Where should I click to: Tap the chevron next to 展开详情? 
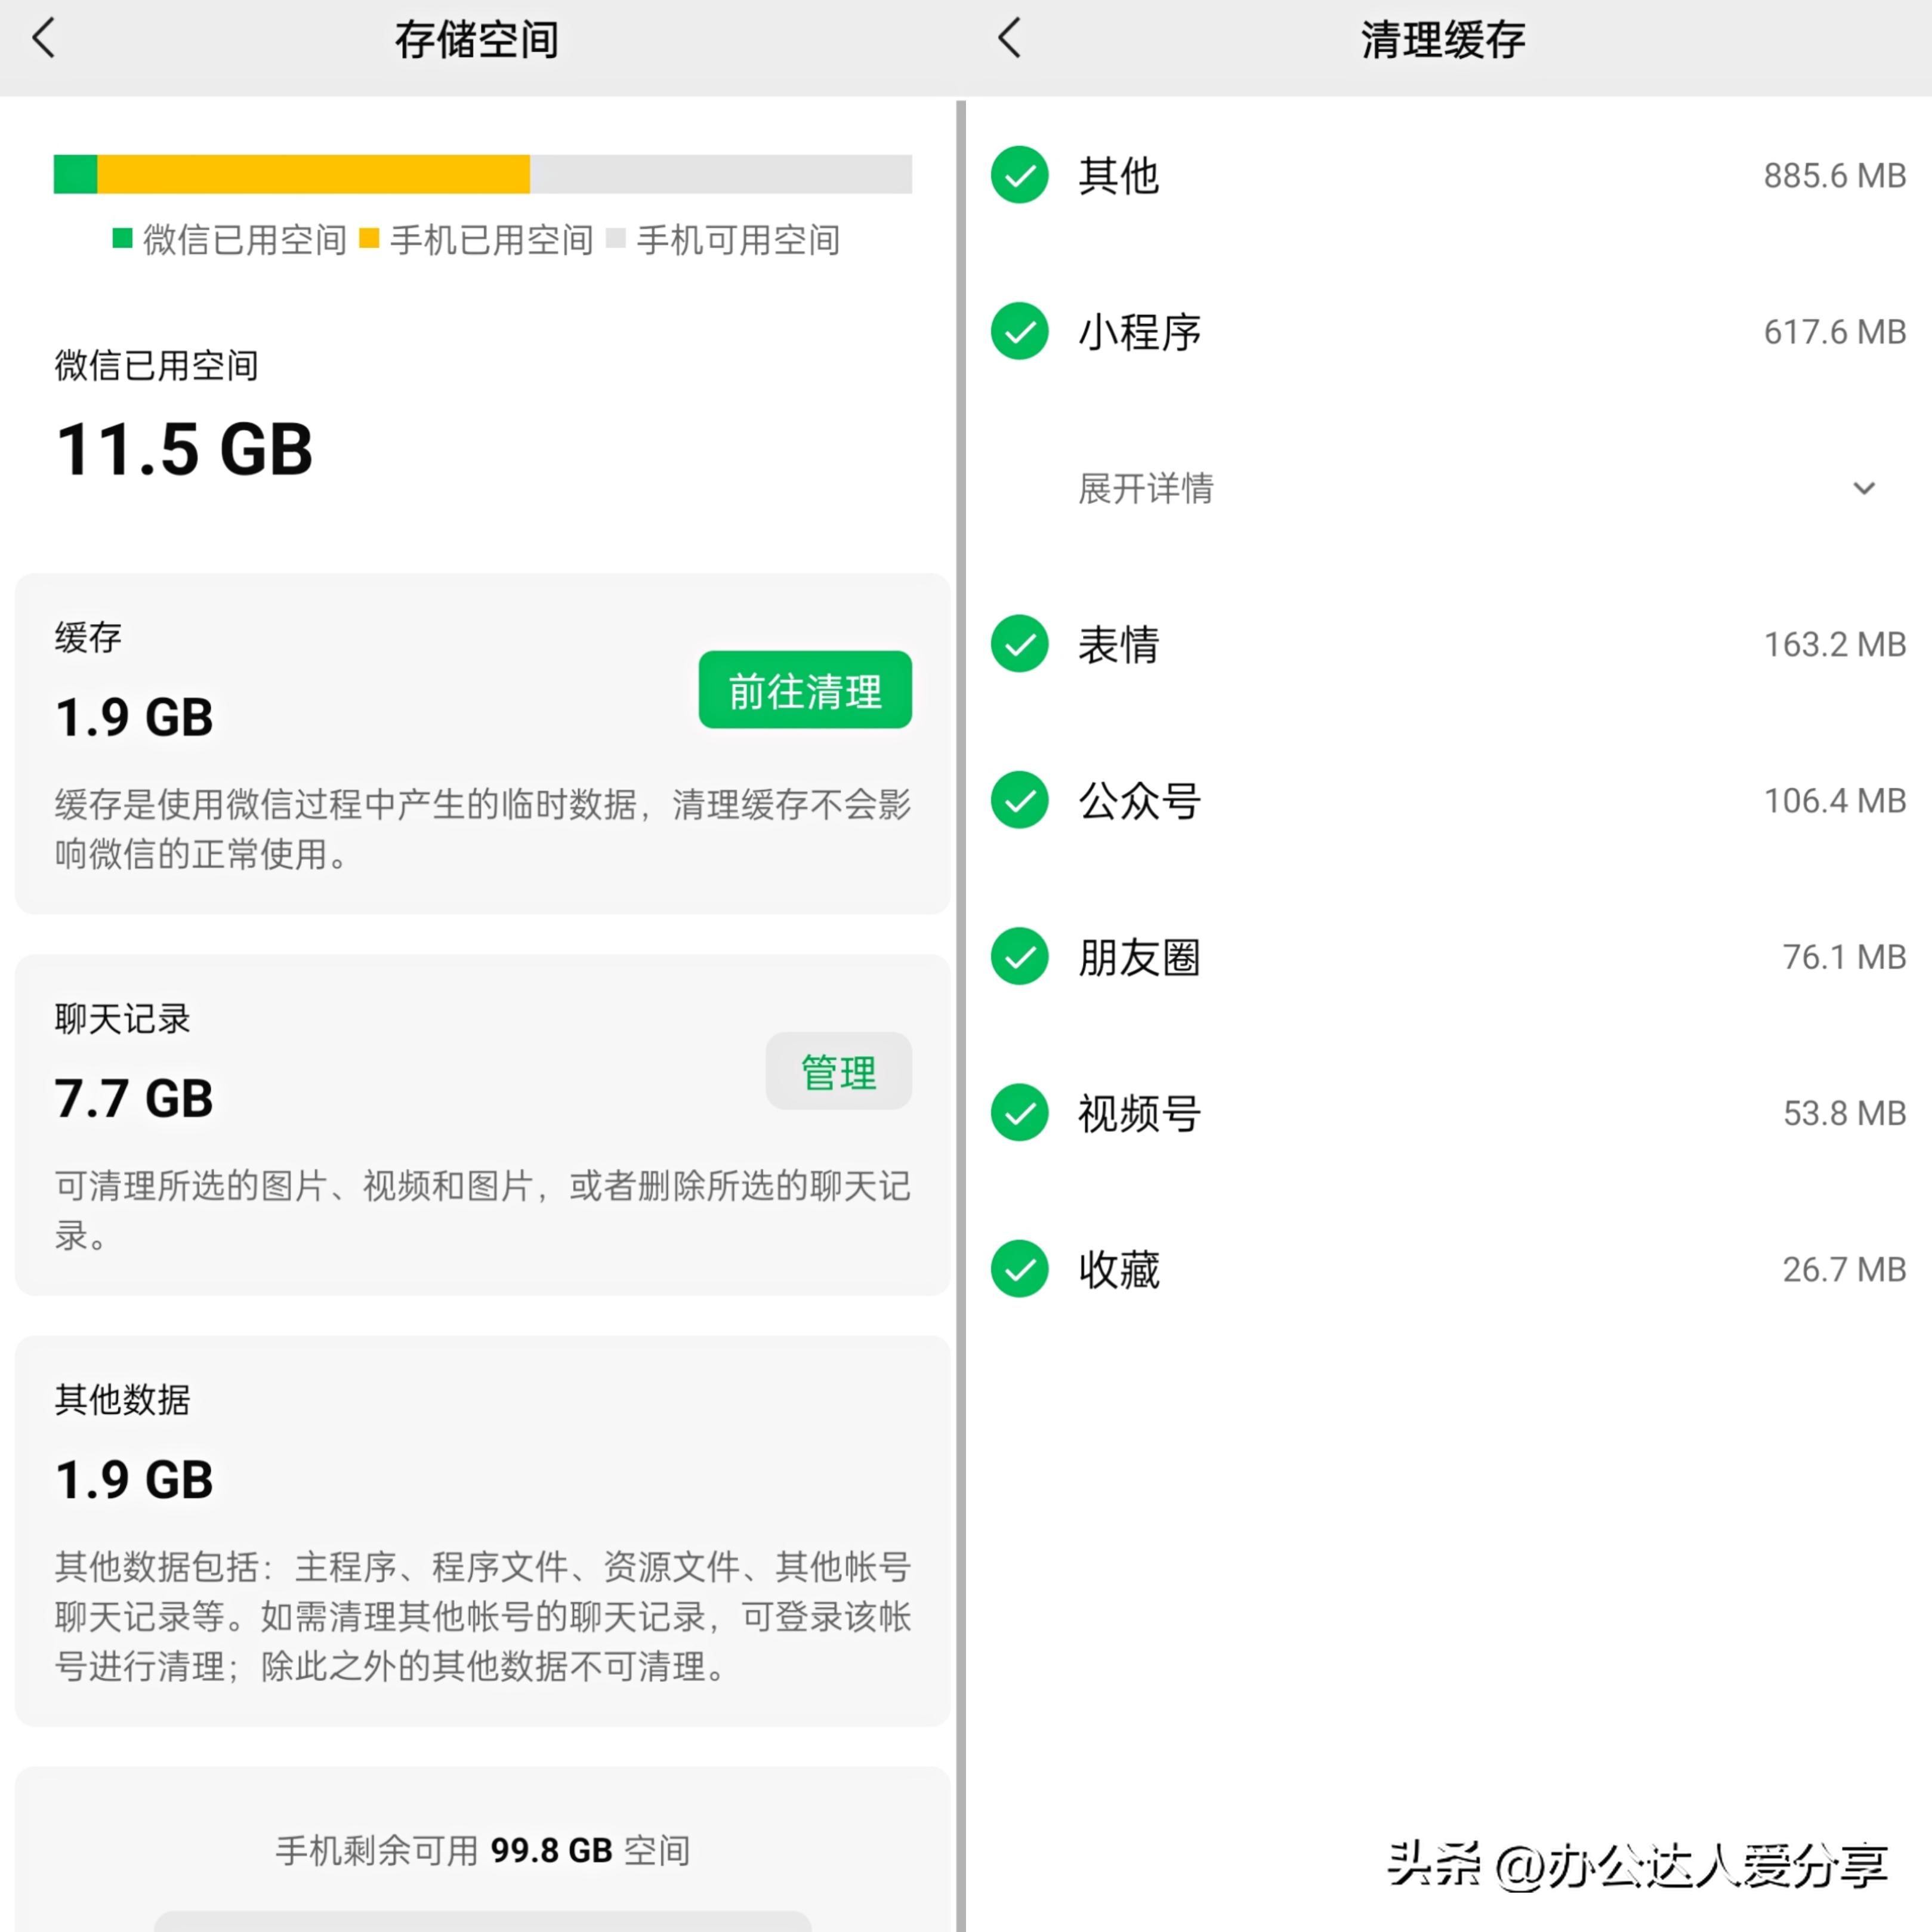(1864, 489)
